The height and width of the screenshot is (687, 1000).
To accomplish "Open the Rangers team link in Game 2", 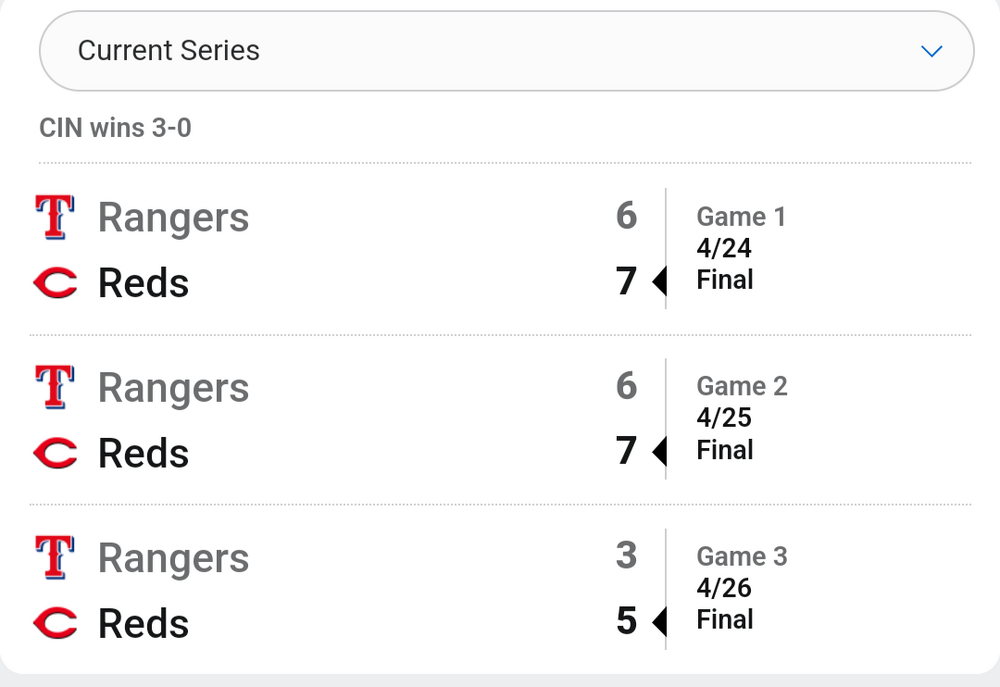I will coord(173,388).
